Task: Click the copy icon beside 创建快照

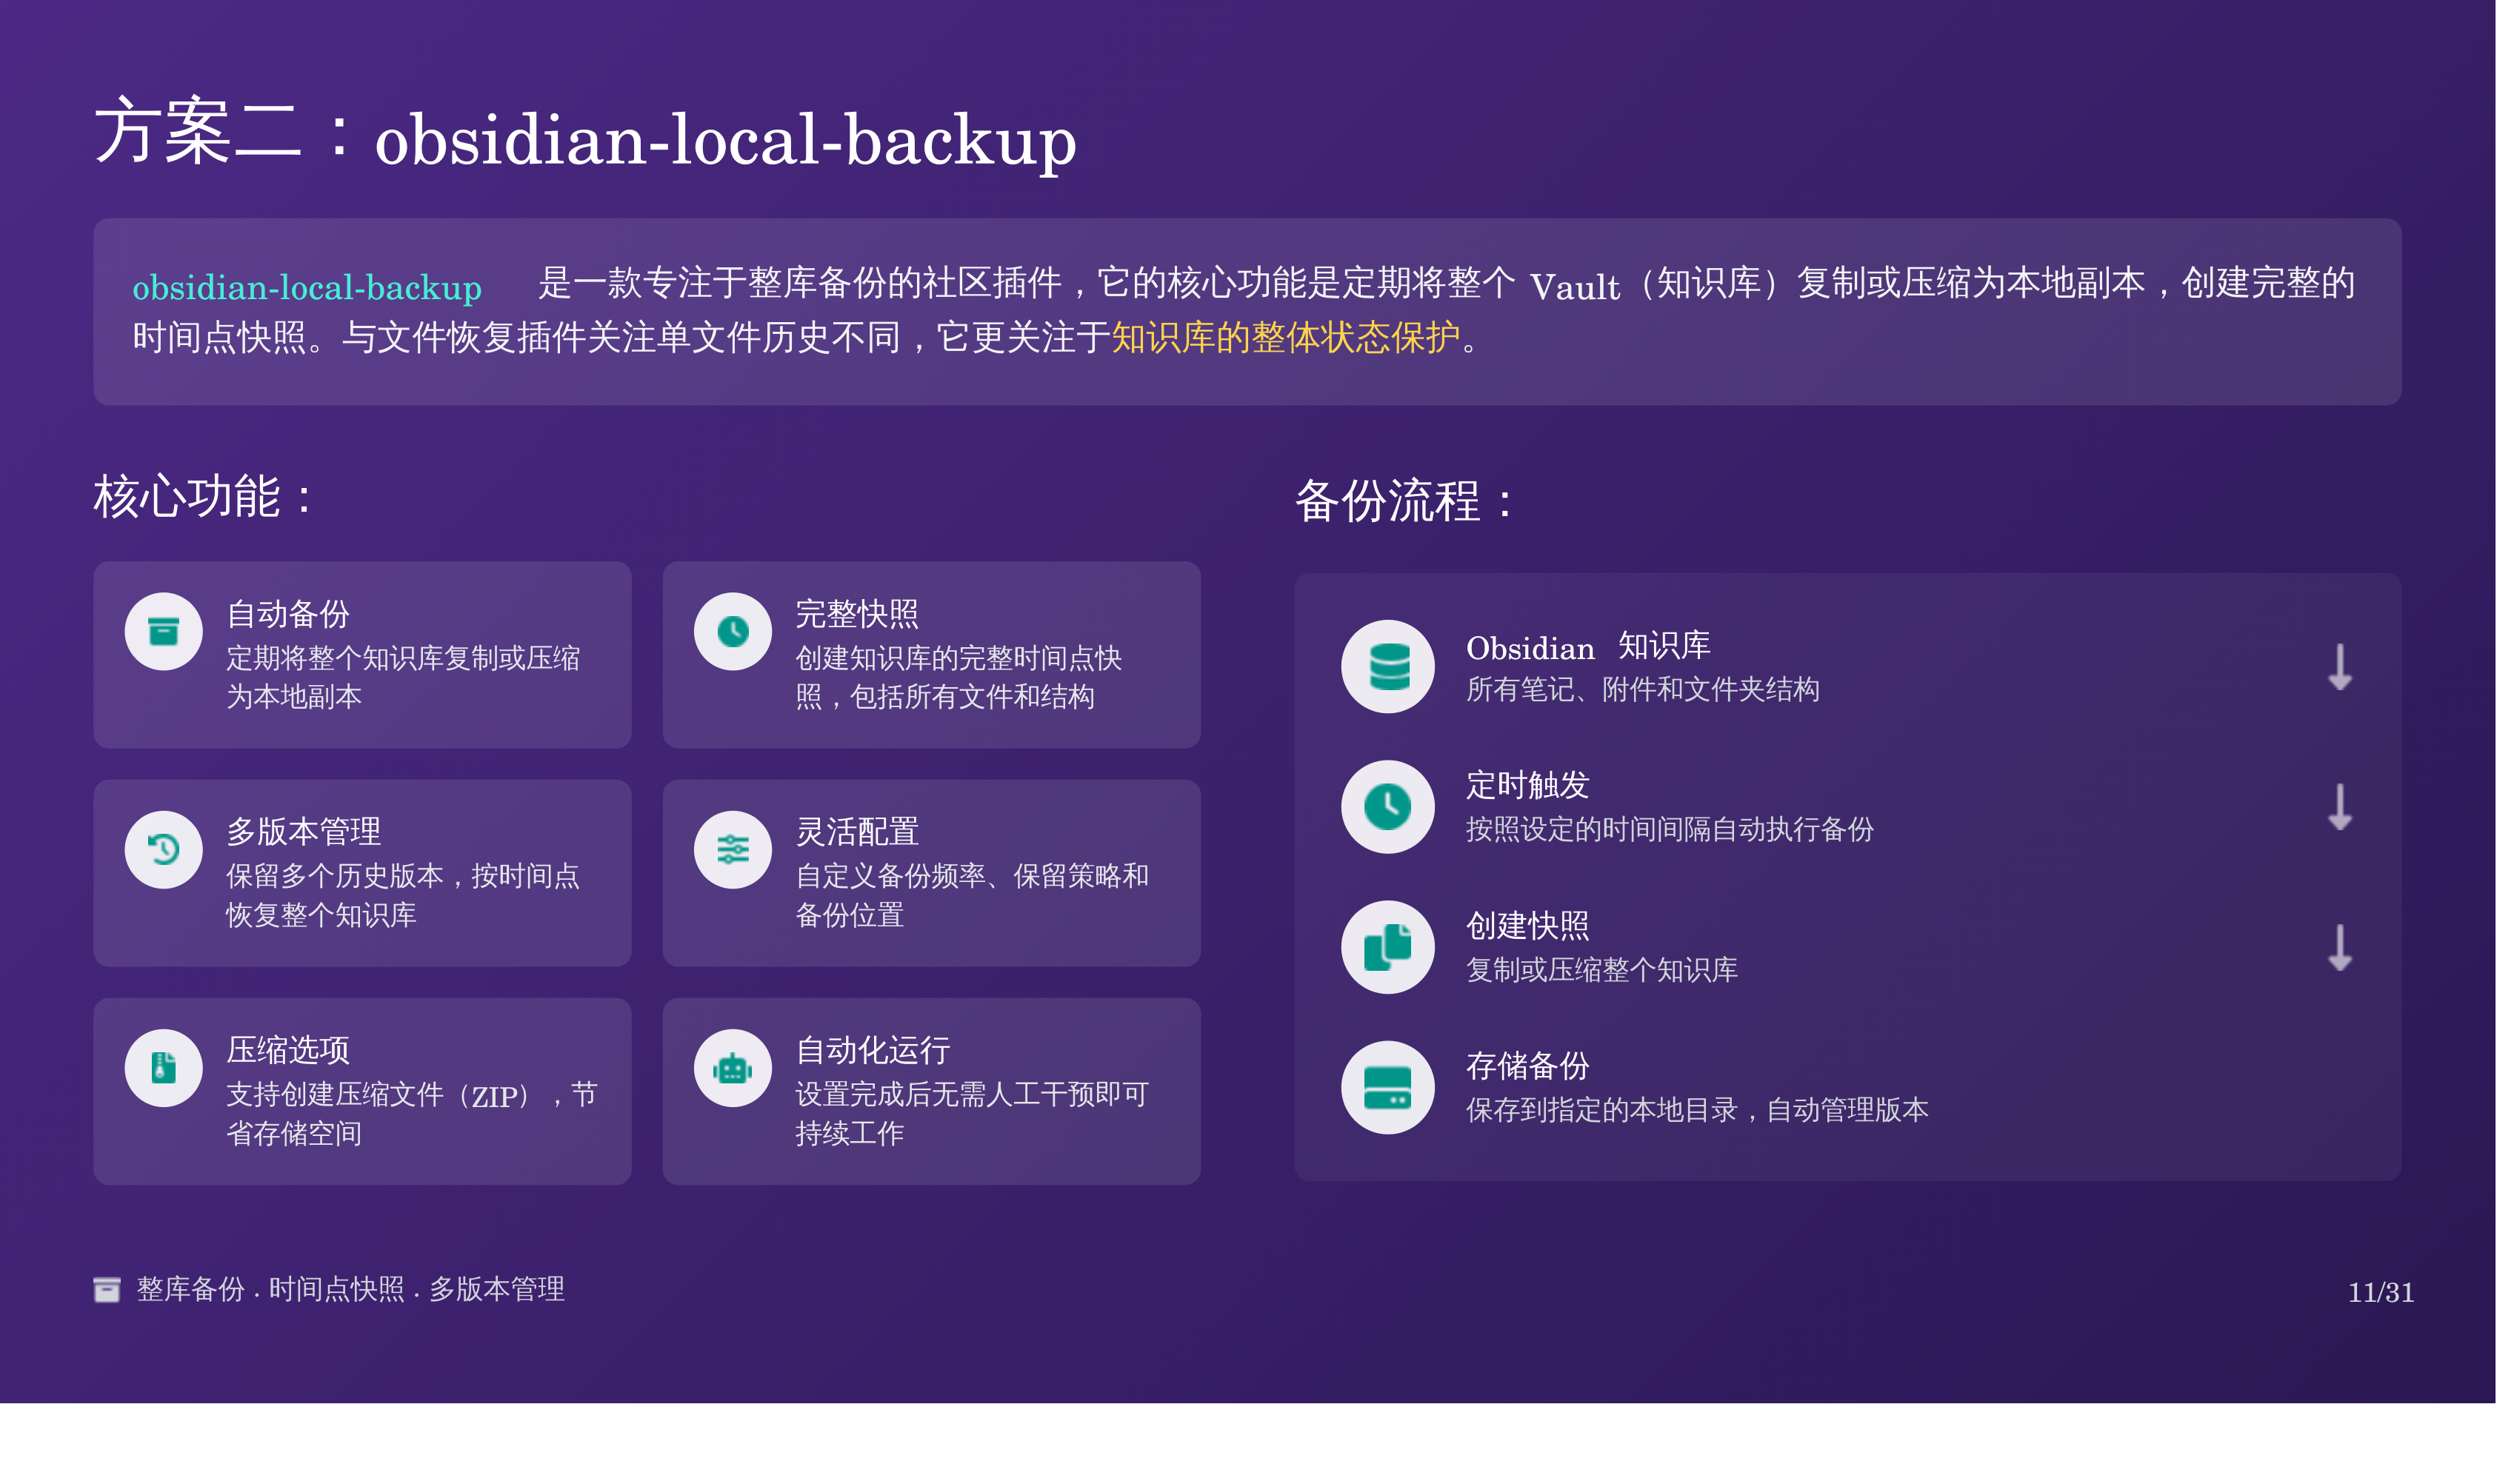Action: pyautogui.click(x=1388, y=947)
